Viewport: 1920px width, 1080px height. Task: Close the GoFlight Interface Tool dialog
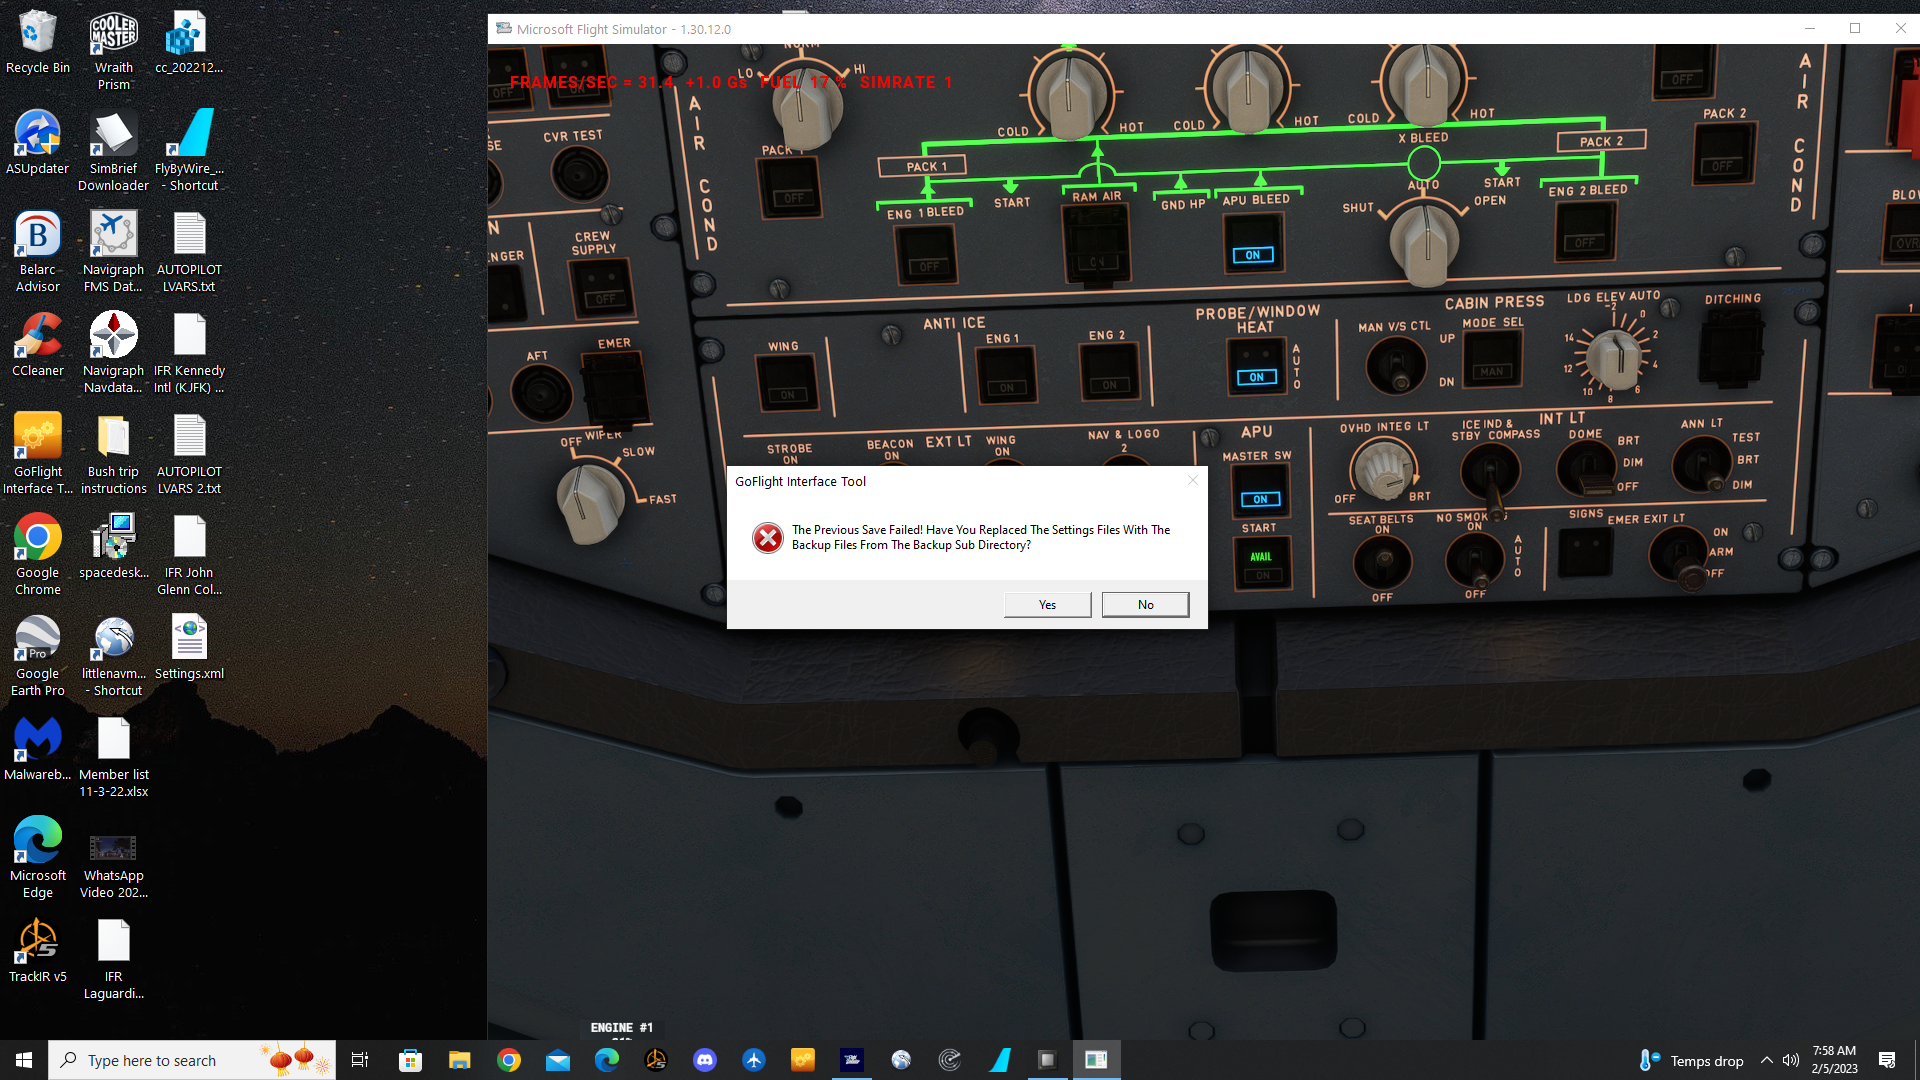tap(1192, 481)
